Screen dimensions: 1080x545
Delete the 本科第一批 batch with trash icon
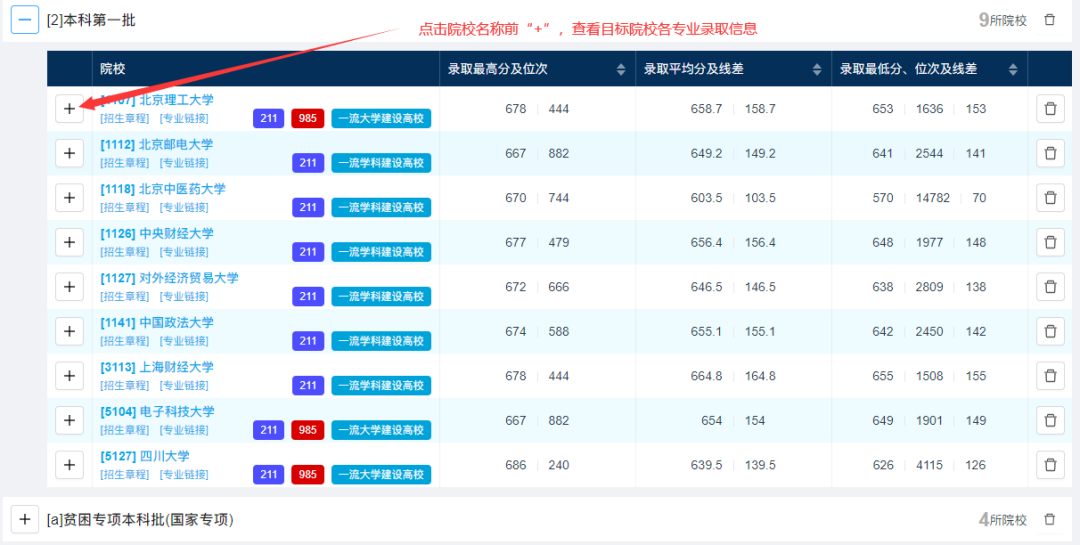pyautogui.click(x=1049, y=20)
